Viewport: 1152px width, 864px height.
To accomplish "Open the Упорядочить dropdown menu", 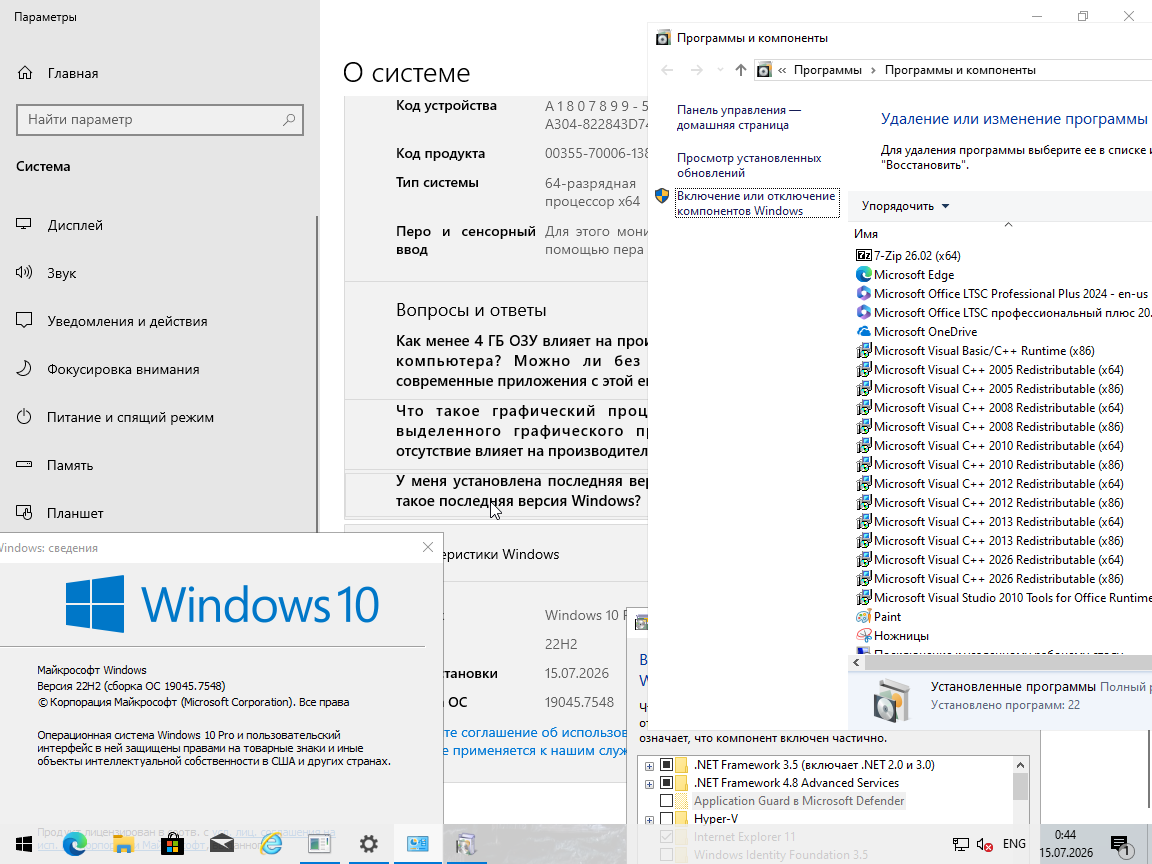I will pyautogui.click(x=905, y=206).
